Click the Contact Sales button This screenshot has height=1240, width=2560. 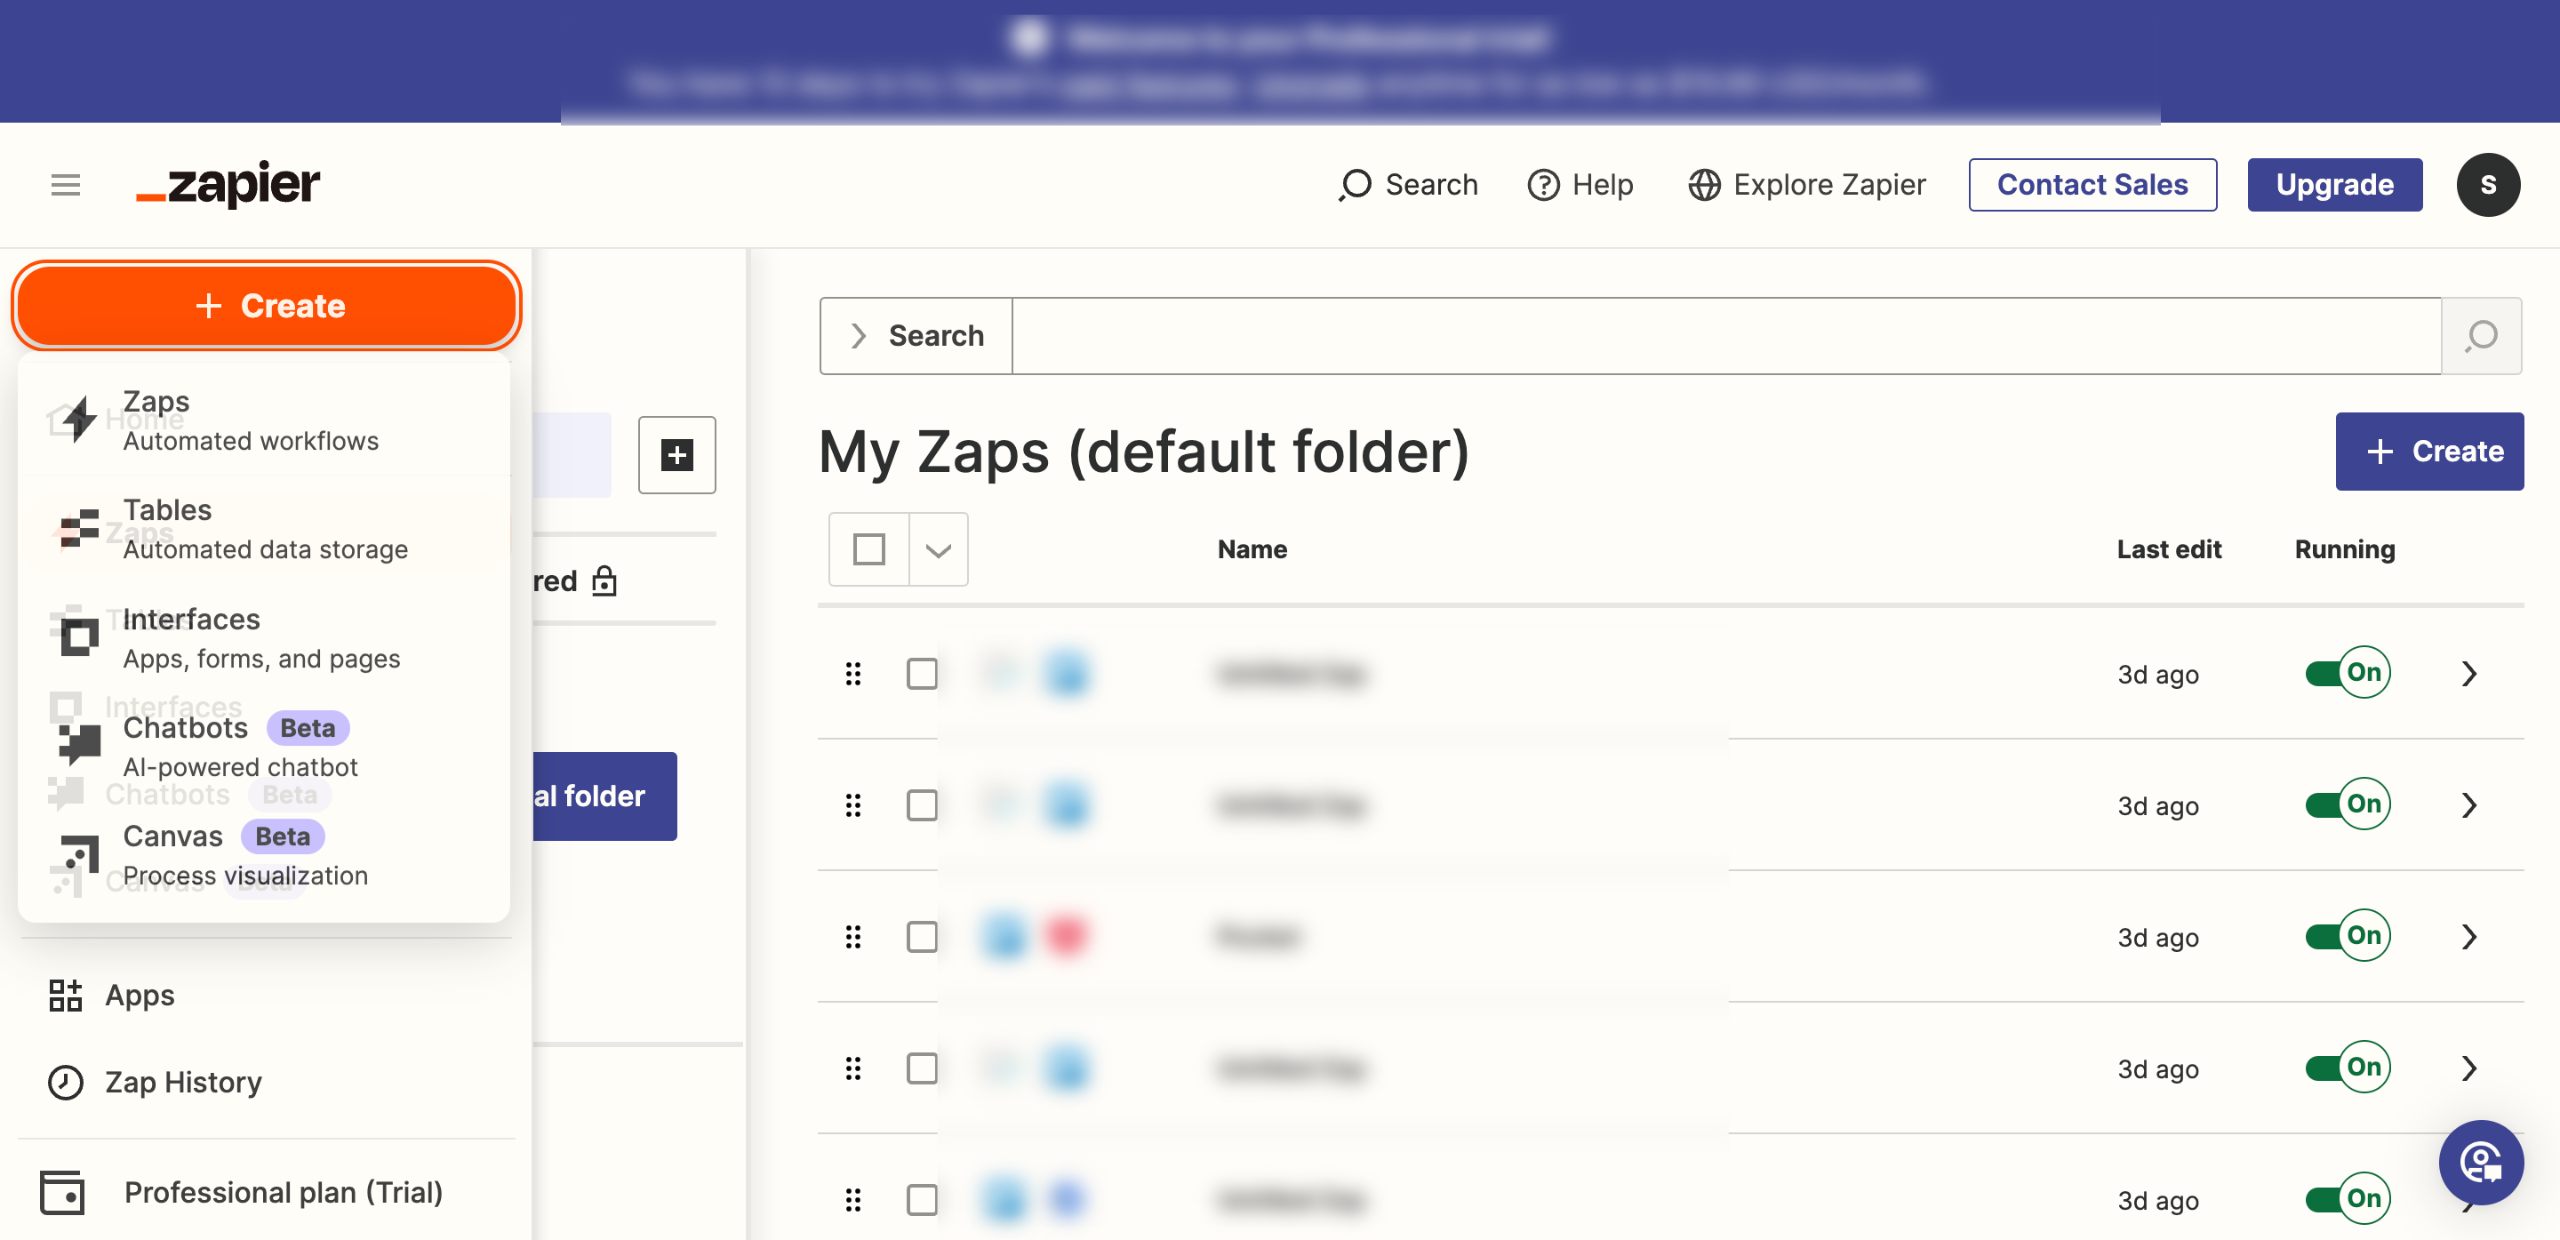pos(2092,185)
